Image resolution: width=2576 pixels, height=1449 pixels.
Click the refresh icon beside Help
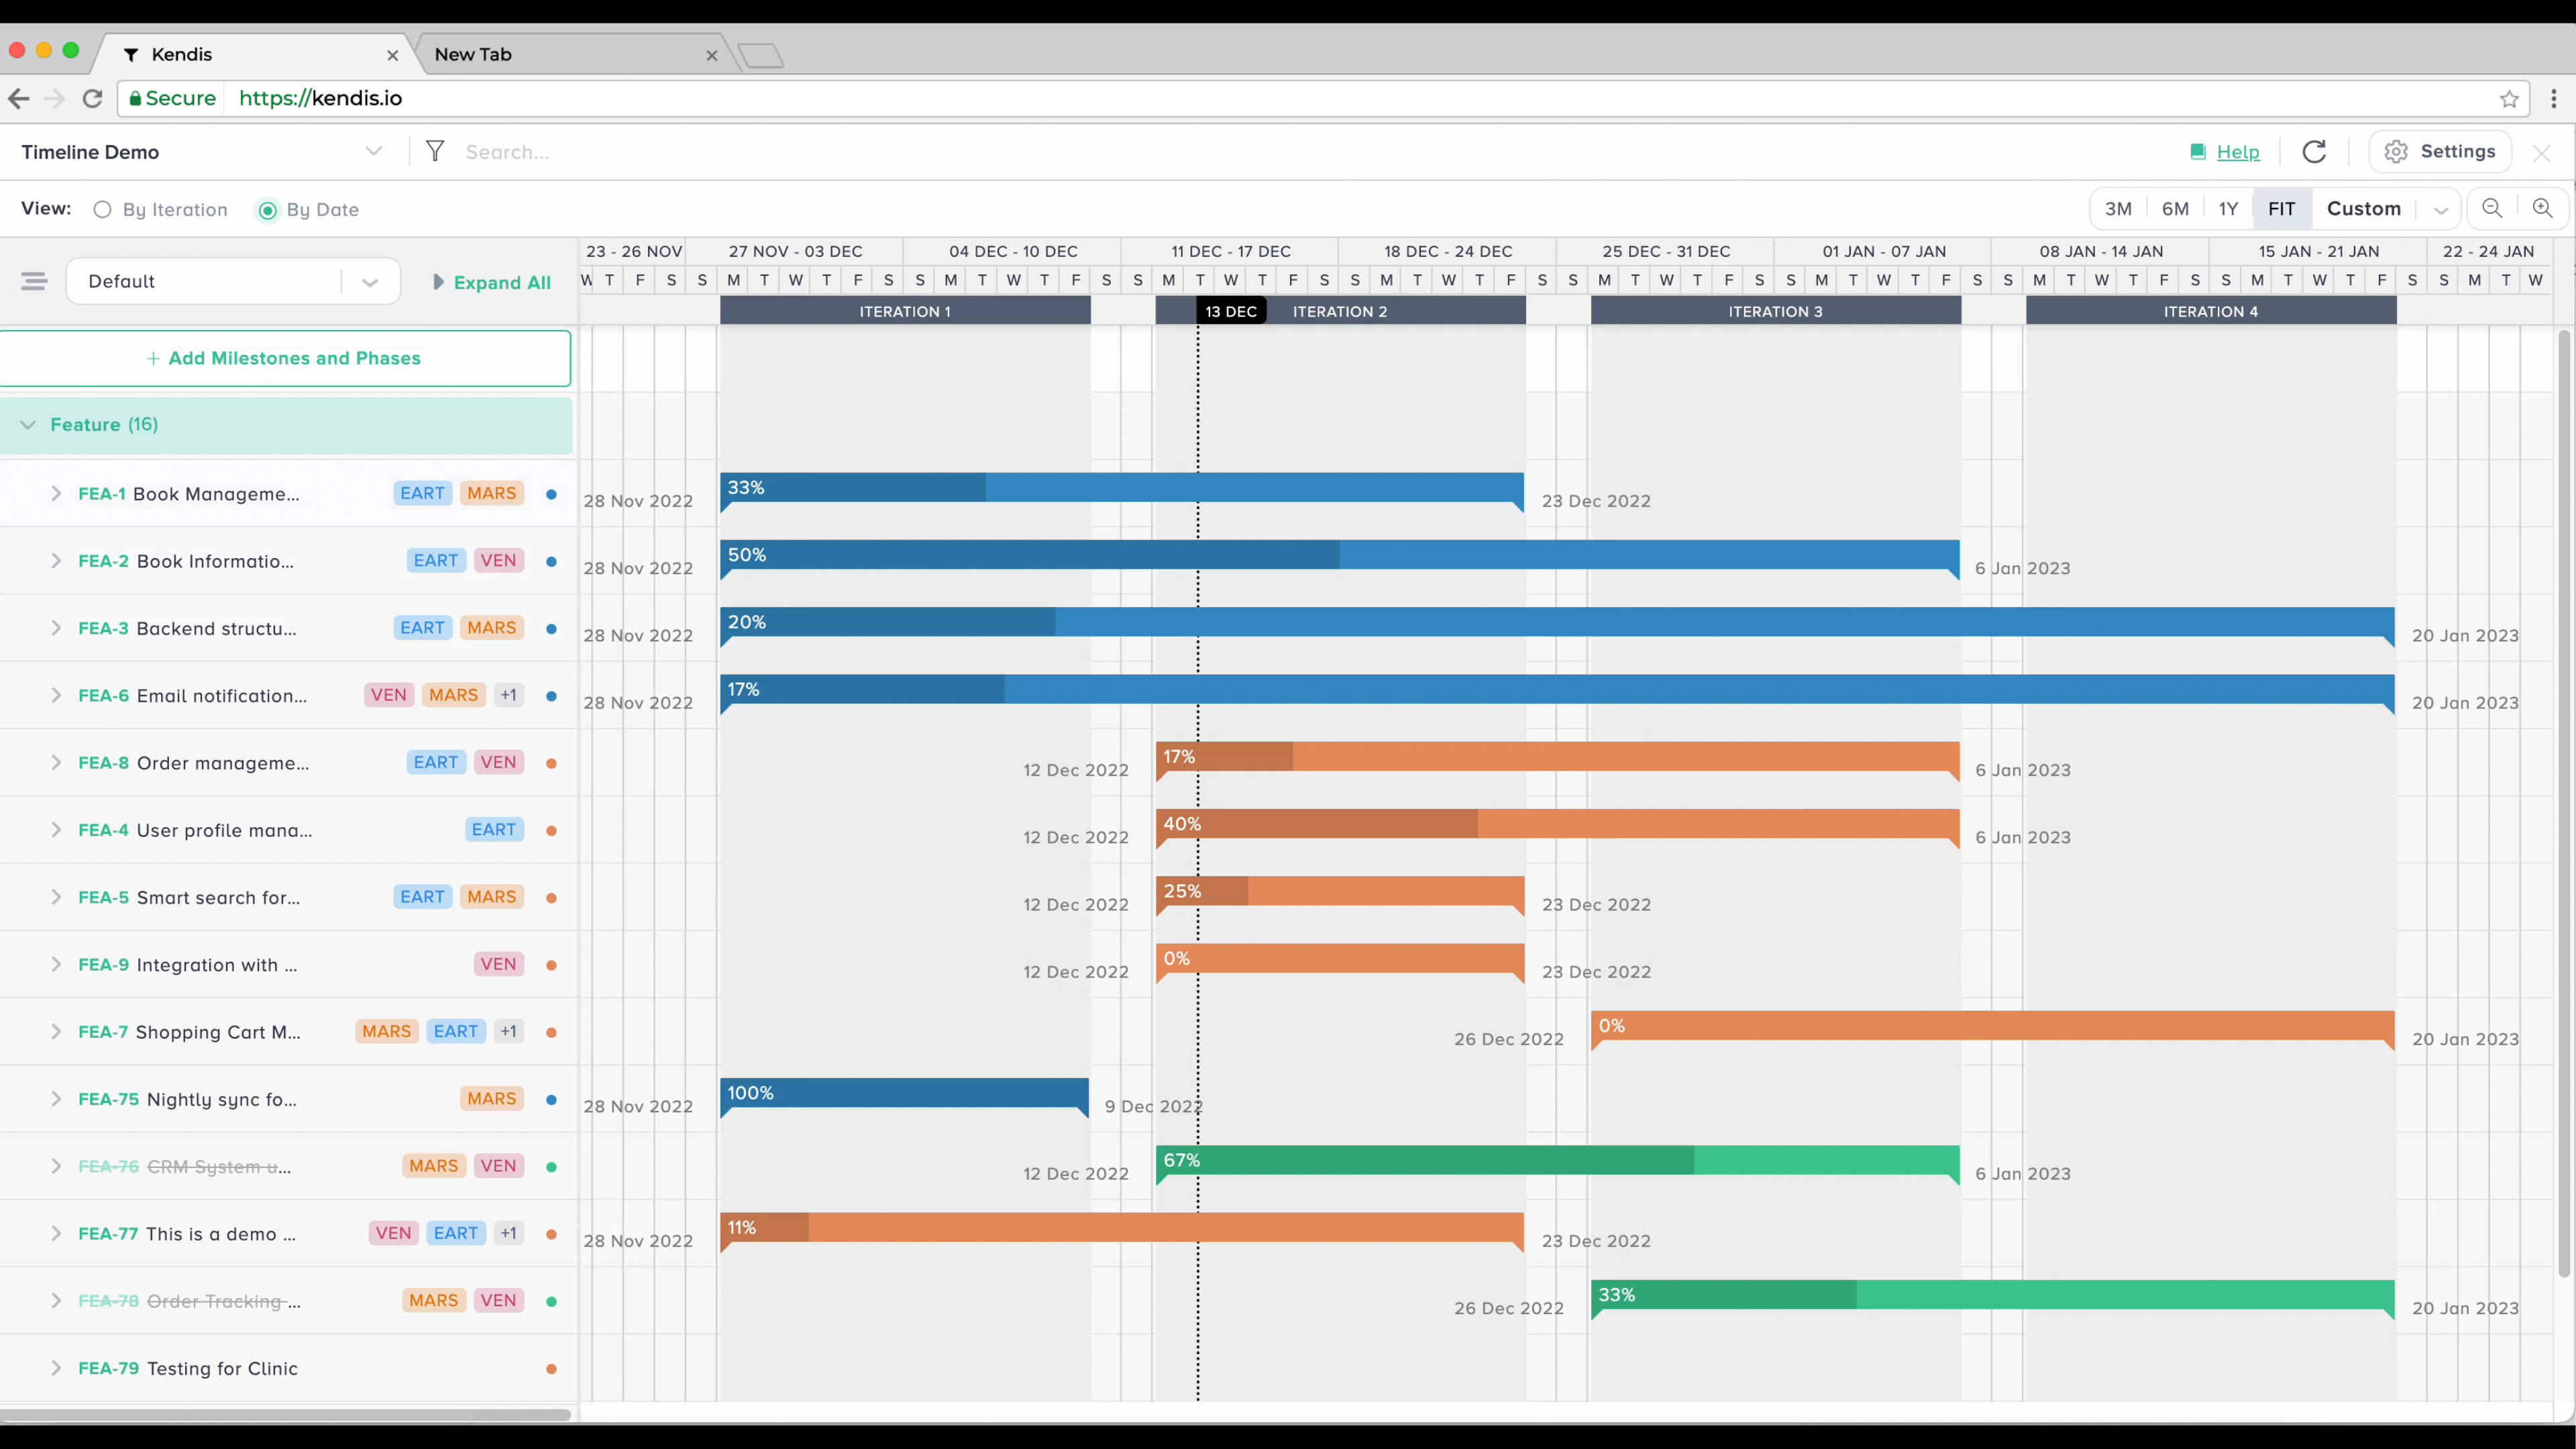tap(2314, 152)
